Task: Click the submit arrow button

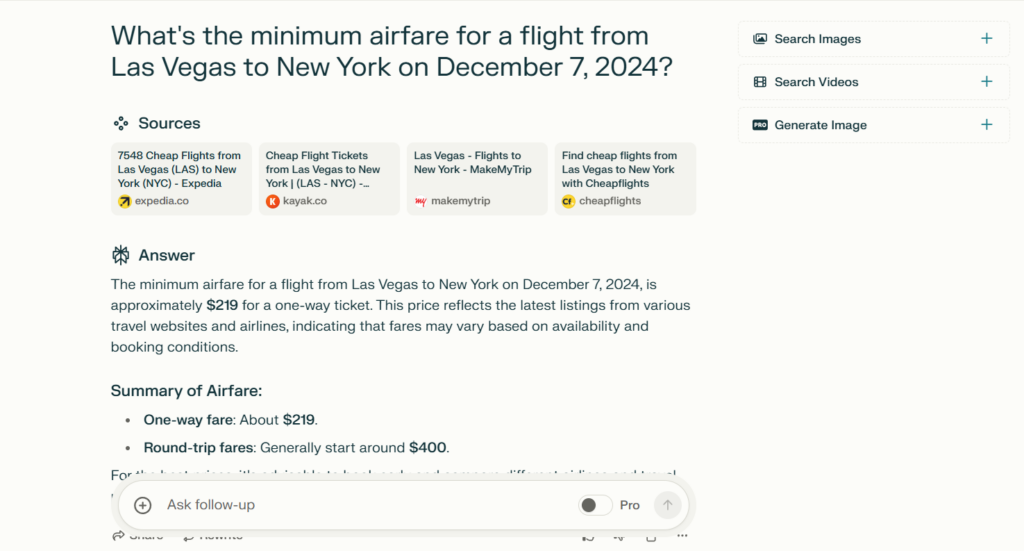Action: coord(667,505)
